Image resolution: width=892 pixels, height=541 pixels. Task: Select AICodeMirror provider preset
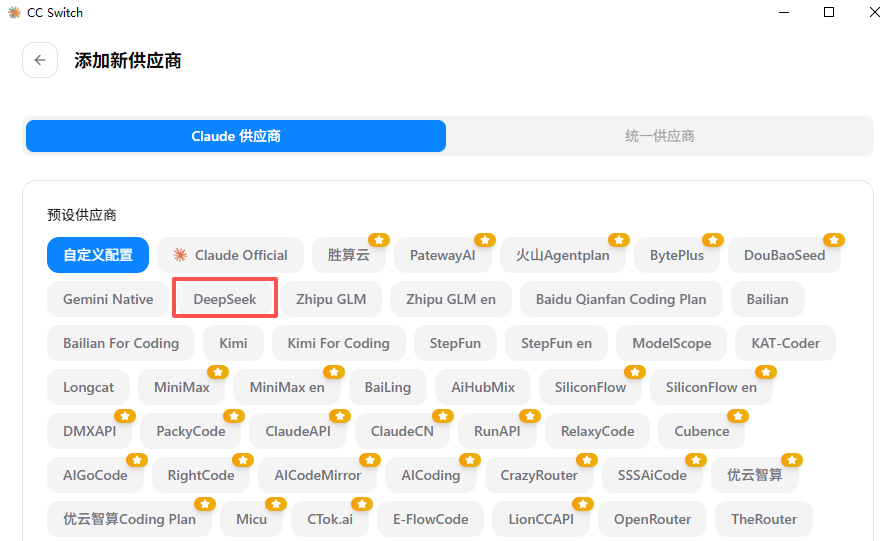[x=317, y=475]
